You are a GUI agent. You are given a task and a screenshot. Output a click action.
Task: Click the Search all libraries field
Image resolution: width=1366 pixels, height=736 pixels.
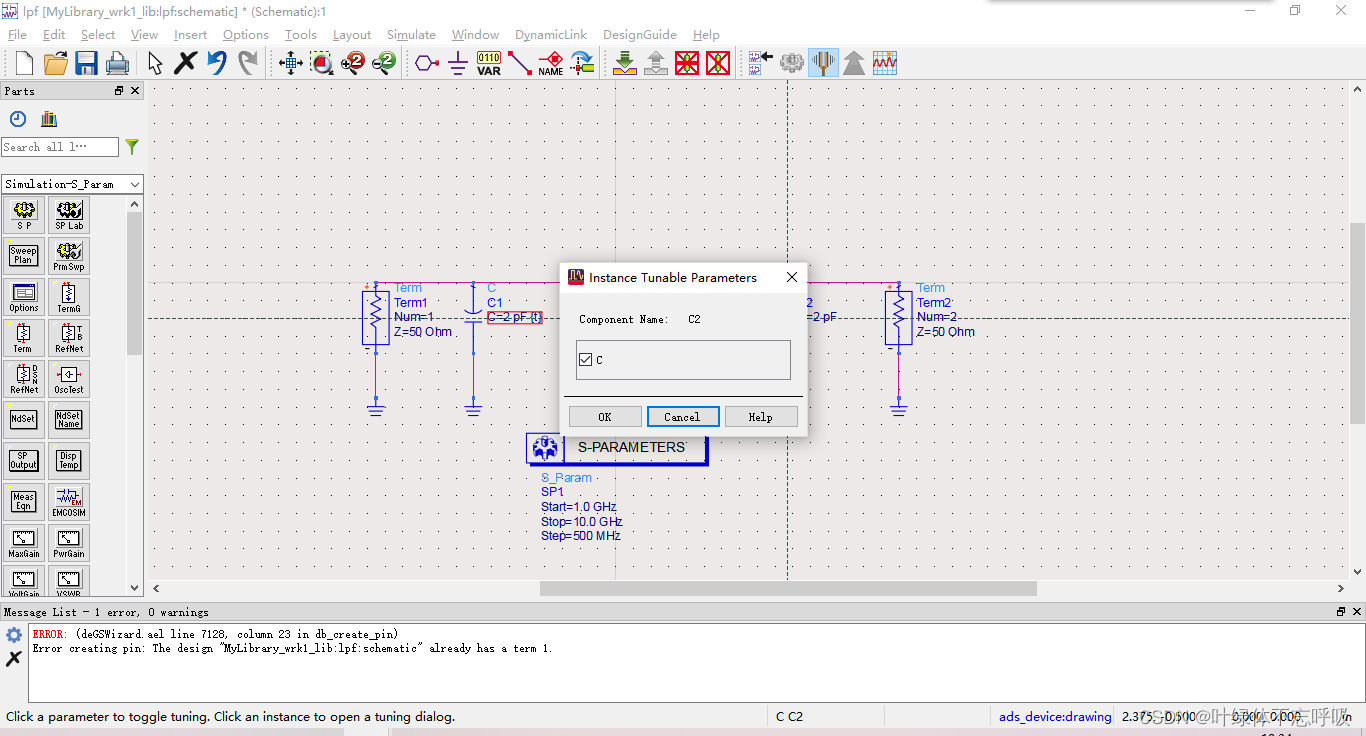click(60, 147)
